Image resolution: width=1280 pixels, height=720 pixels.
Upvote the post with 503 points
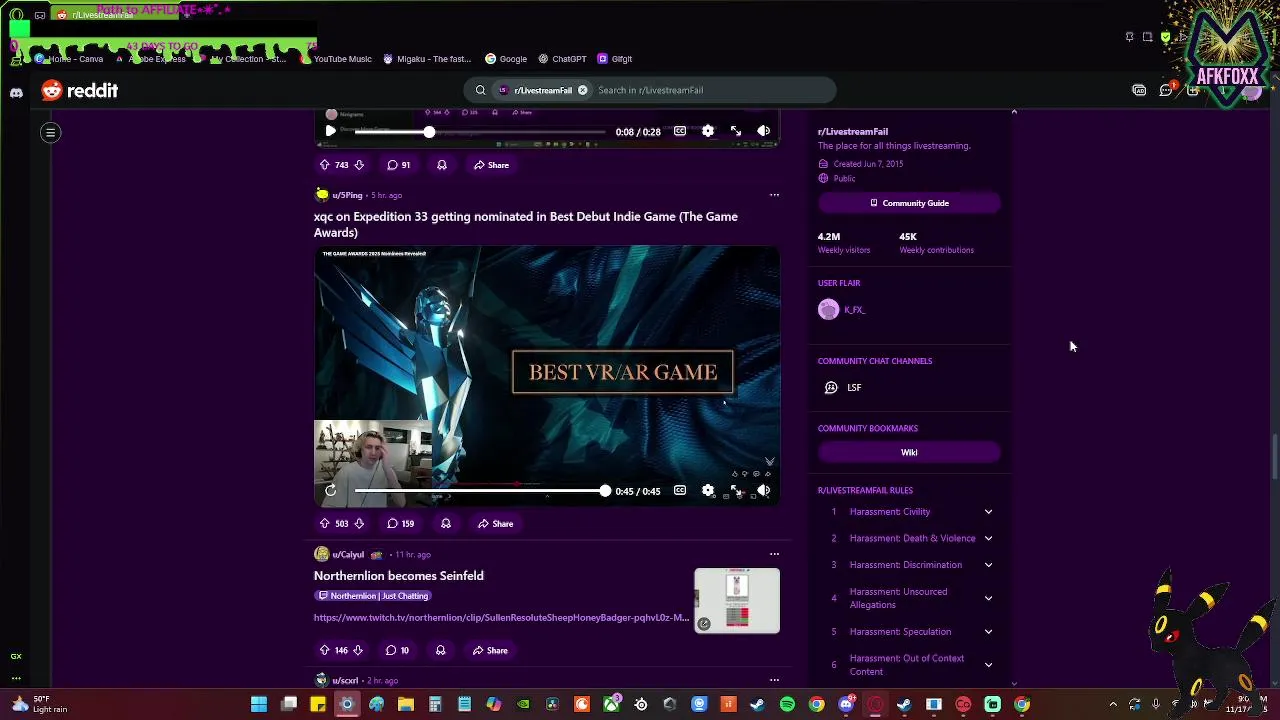(x=324, y=523)
